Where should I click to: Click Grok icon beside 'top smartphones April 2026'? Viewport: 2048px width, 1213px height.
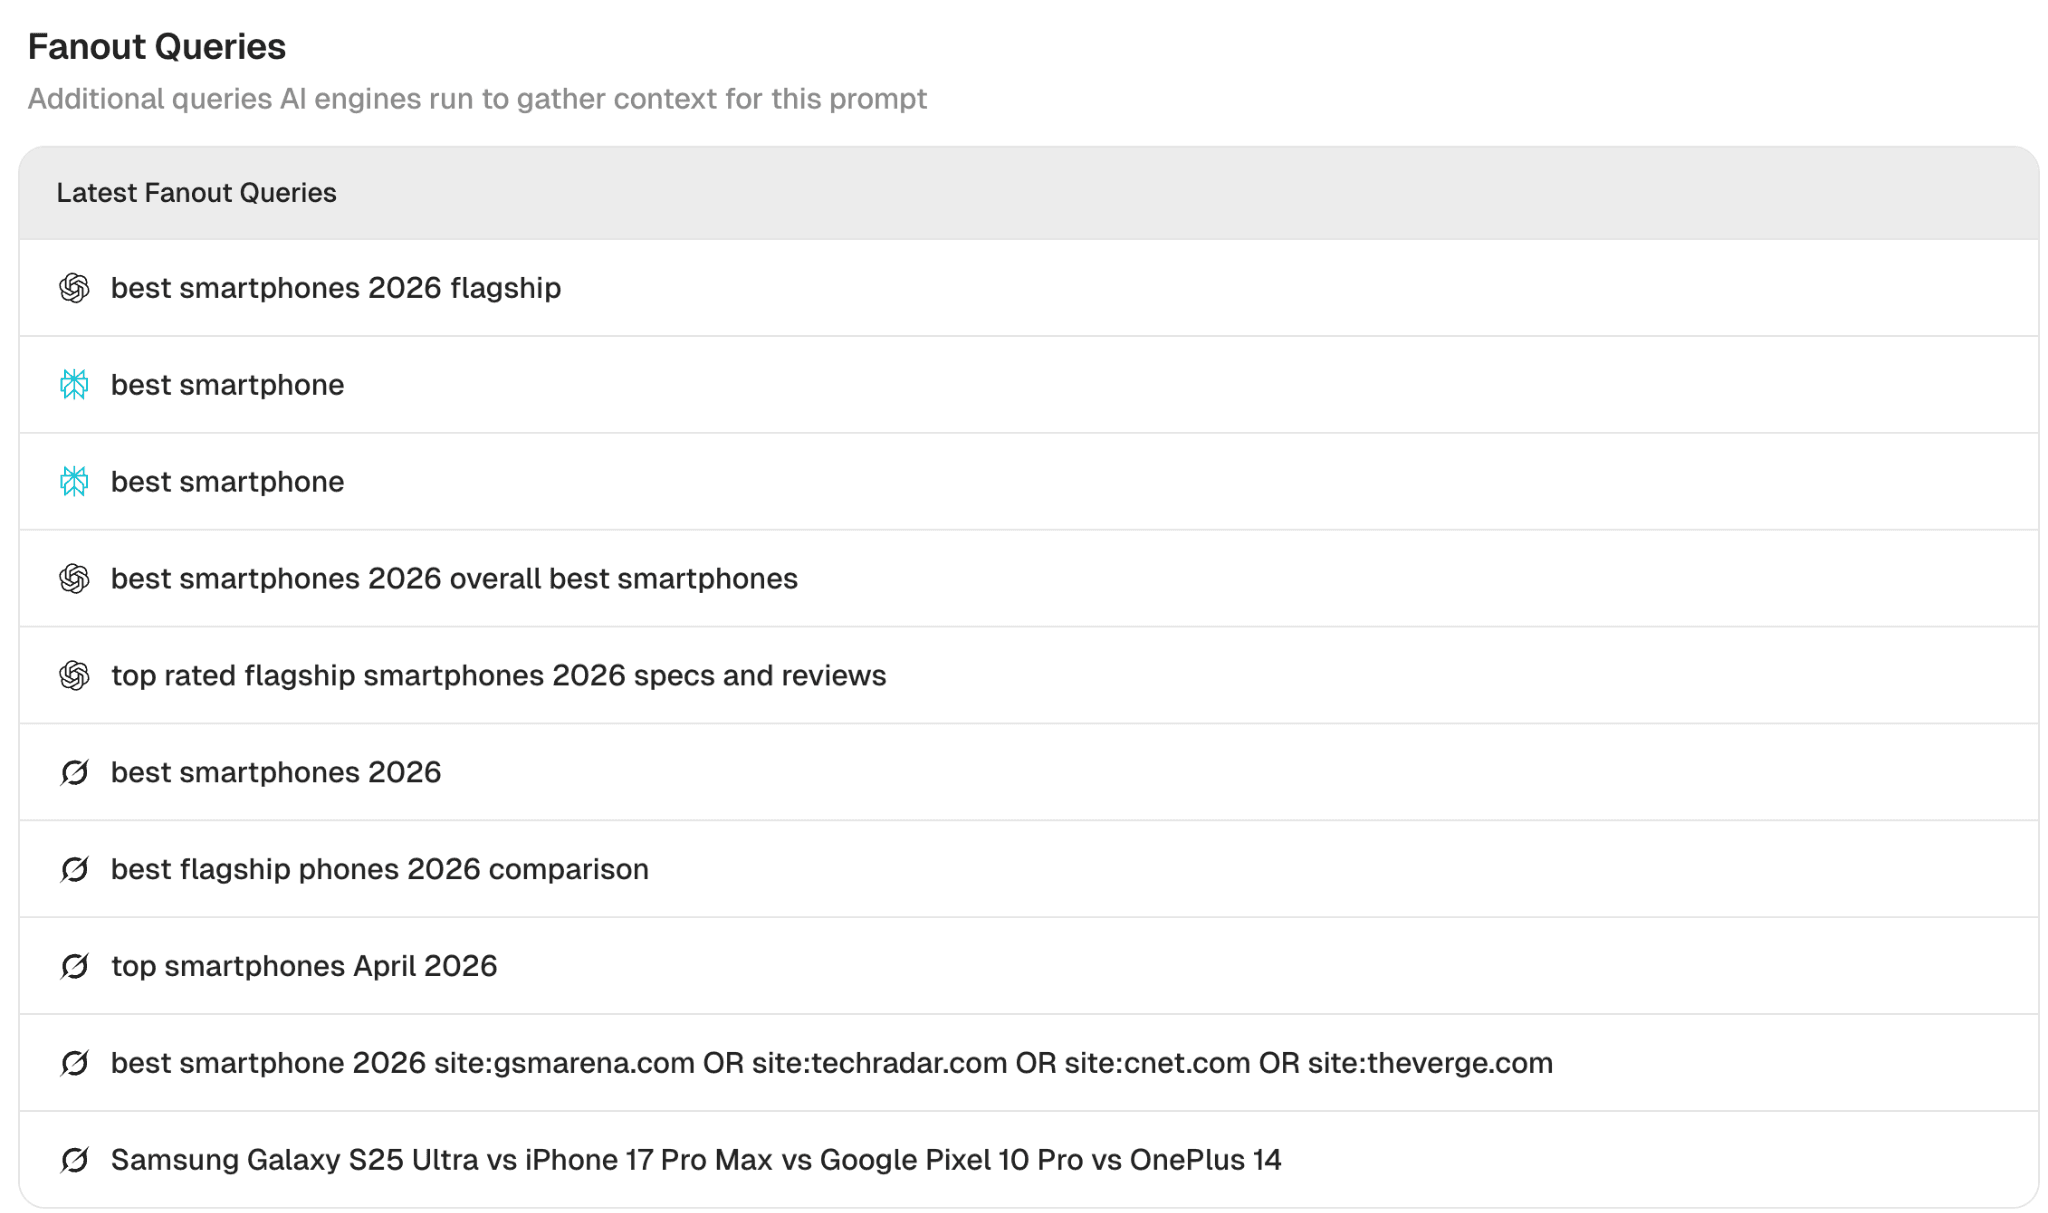click(x=74, y=967)
